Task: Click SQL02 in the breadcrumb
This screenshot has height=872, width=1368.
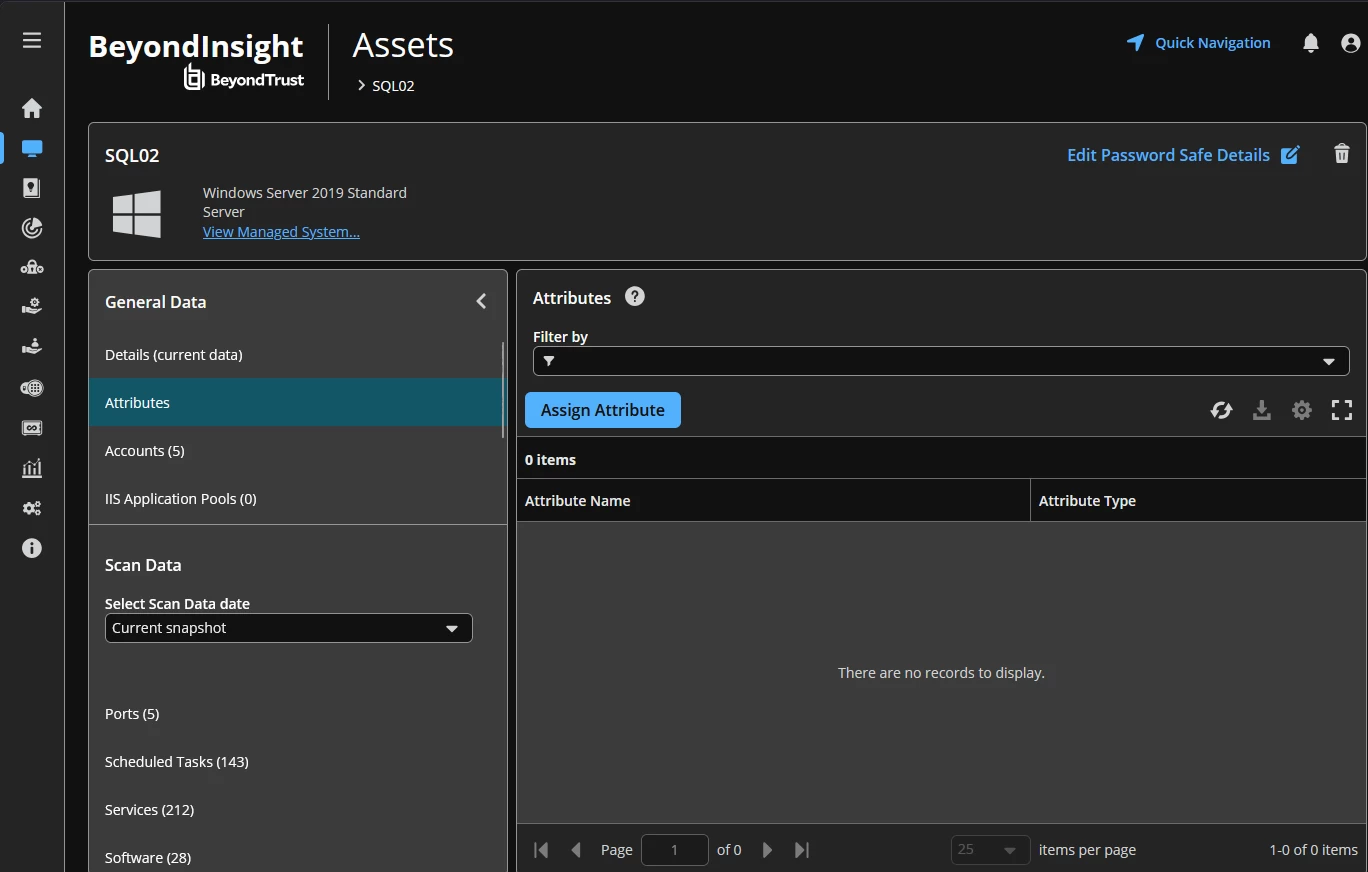Action: pyautogui.click(x=393, y=86)
